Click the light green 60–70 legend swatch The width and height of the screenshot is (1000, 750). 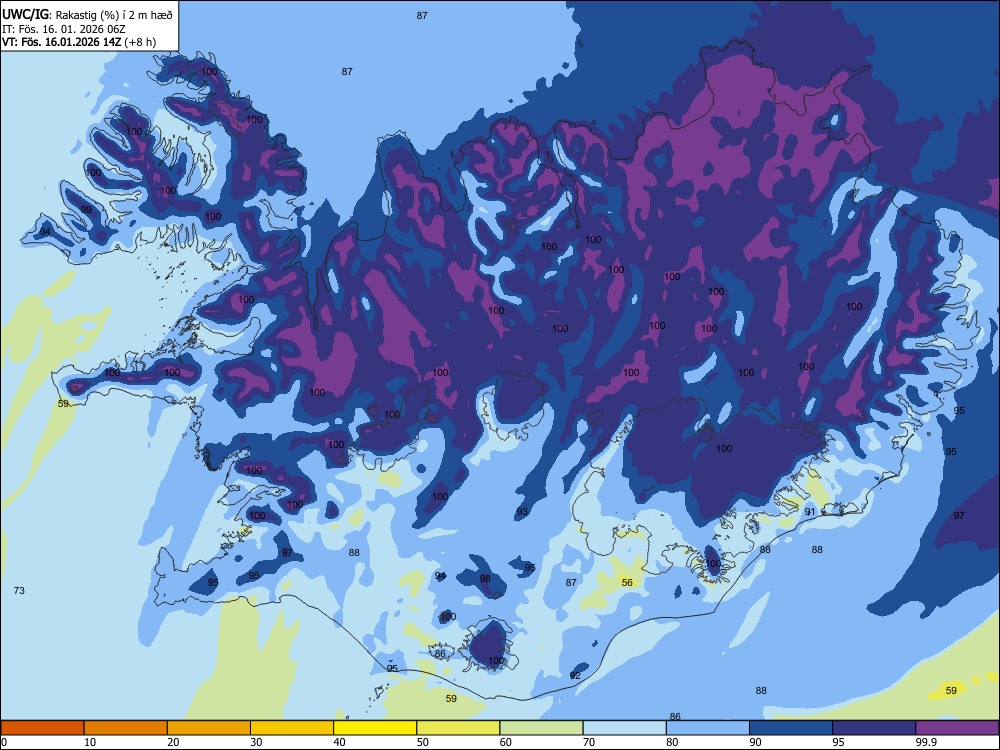[541, 728]
